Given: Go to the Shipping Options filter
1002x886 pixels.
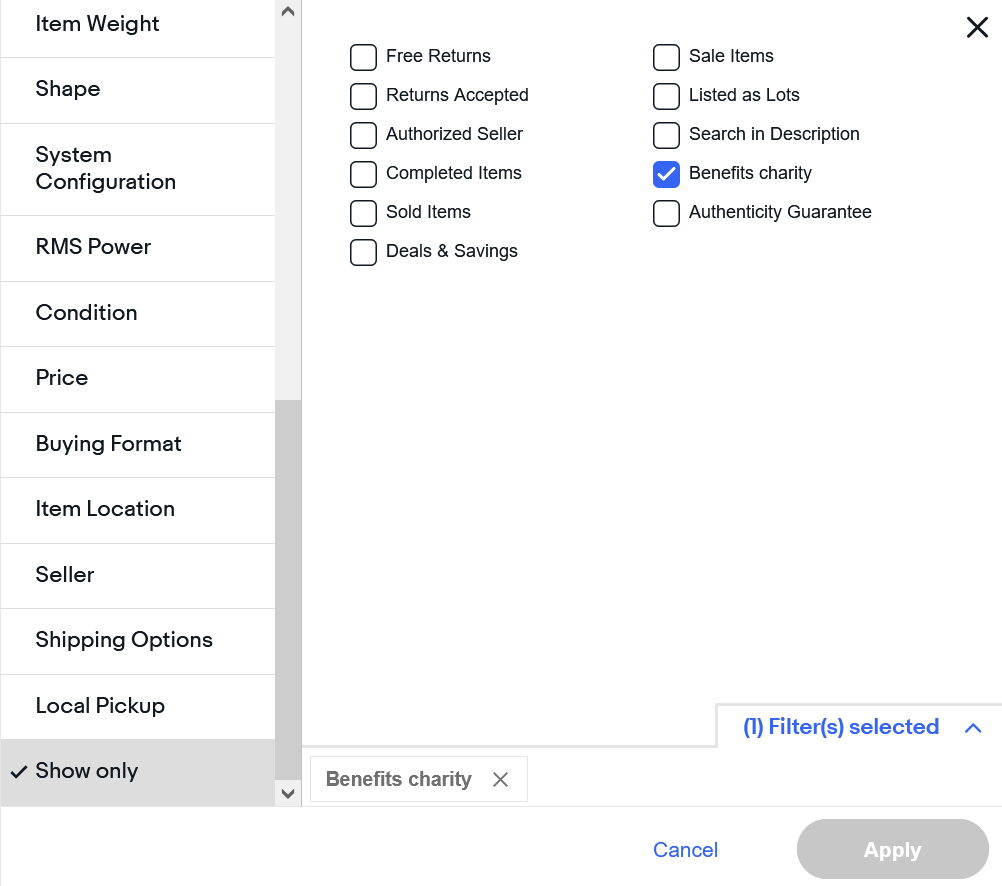Looking at the screenshot, I should (x=124, y=640).
